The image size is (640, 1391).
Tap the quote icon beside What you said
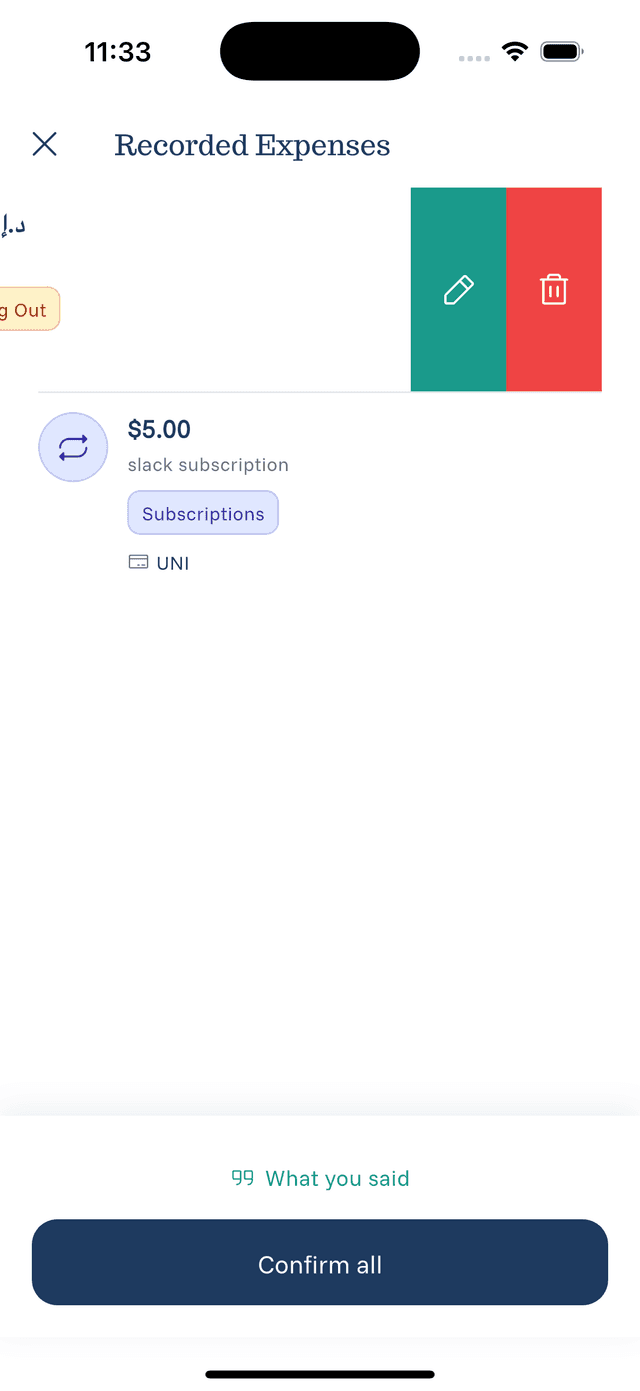[x=243, y=1178]
